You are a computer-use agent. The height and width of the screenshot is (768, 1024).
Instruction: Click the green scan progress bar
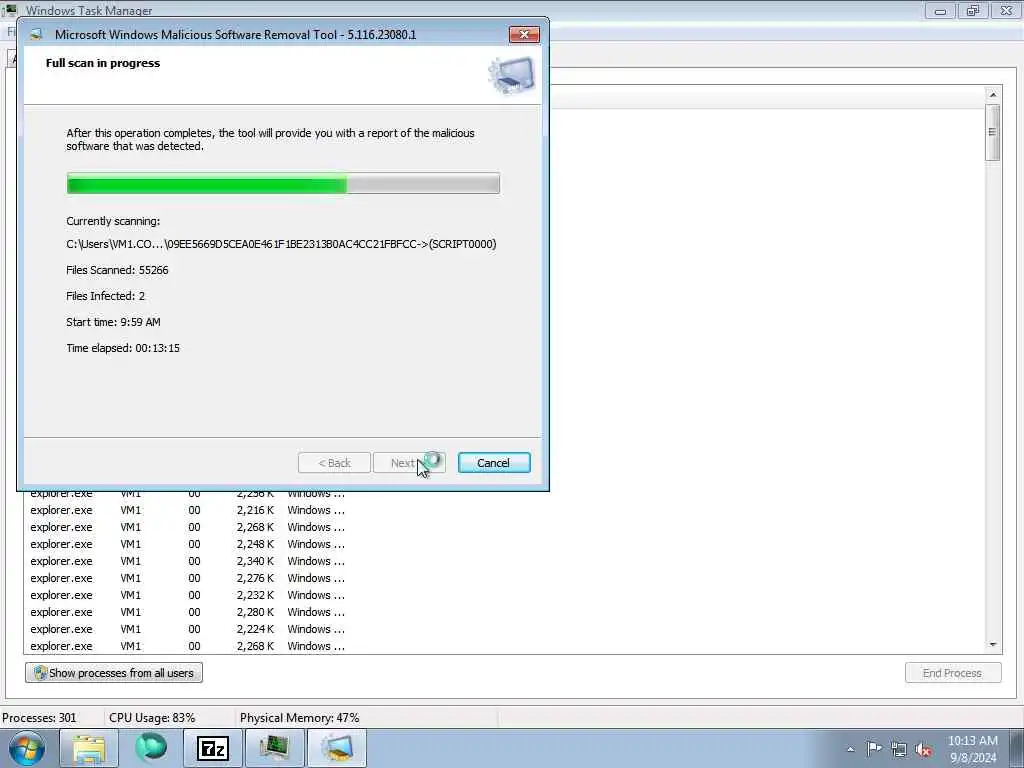click(x=283, y=184)
